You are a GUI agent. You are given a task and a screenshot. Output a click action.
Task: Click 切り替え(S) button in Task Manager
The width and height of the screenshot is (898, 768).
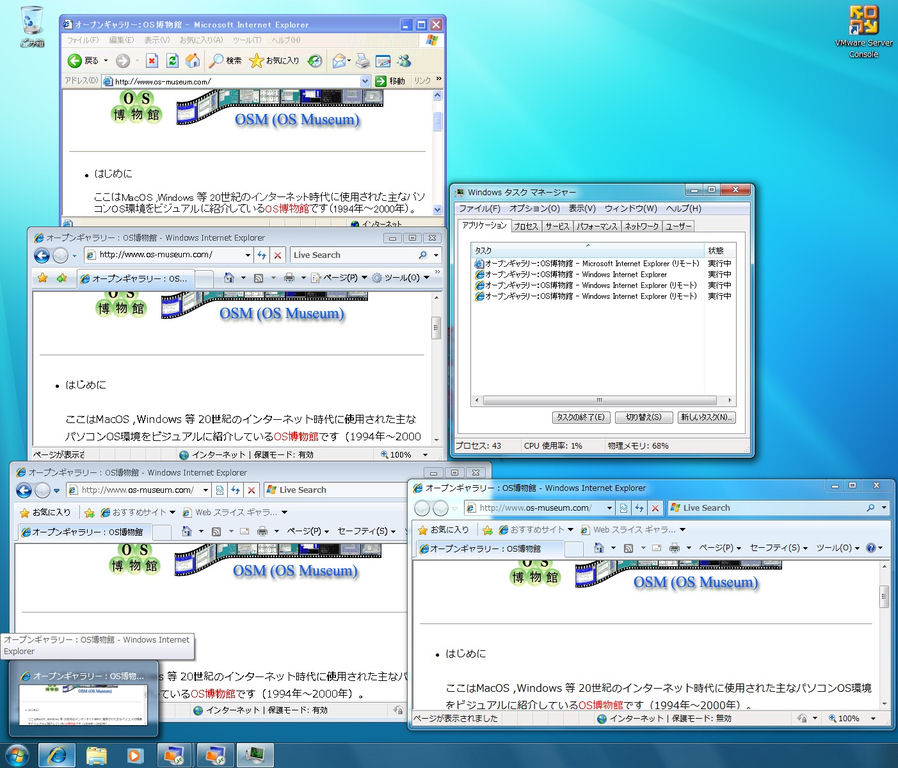pyautogui.click(x=643, y=418)
